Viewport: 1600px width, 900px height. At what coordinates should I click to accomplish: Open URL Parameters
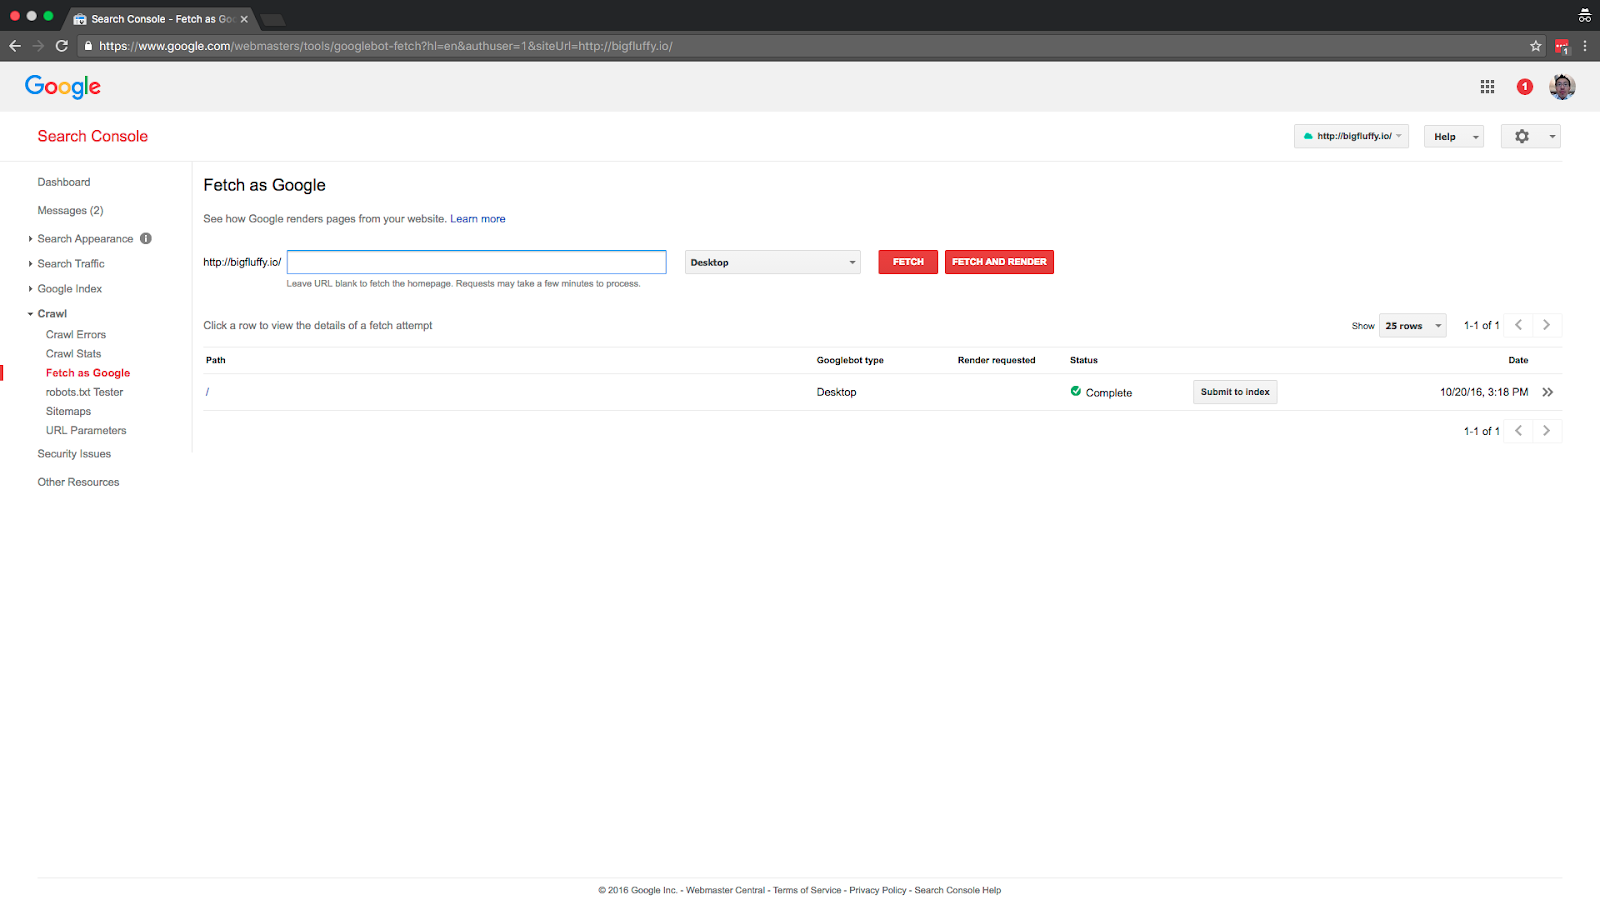coord(86,431)
